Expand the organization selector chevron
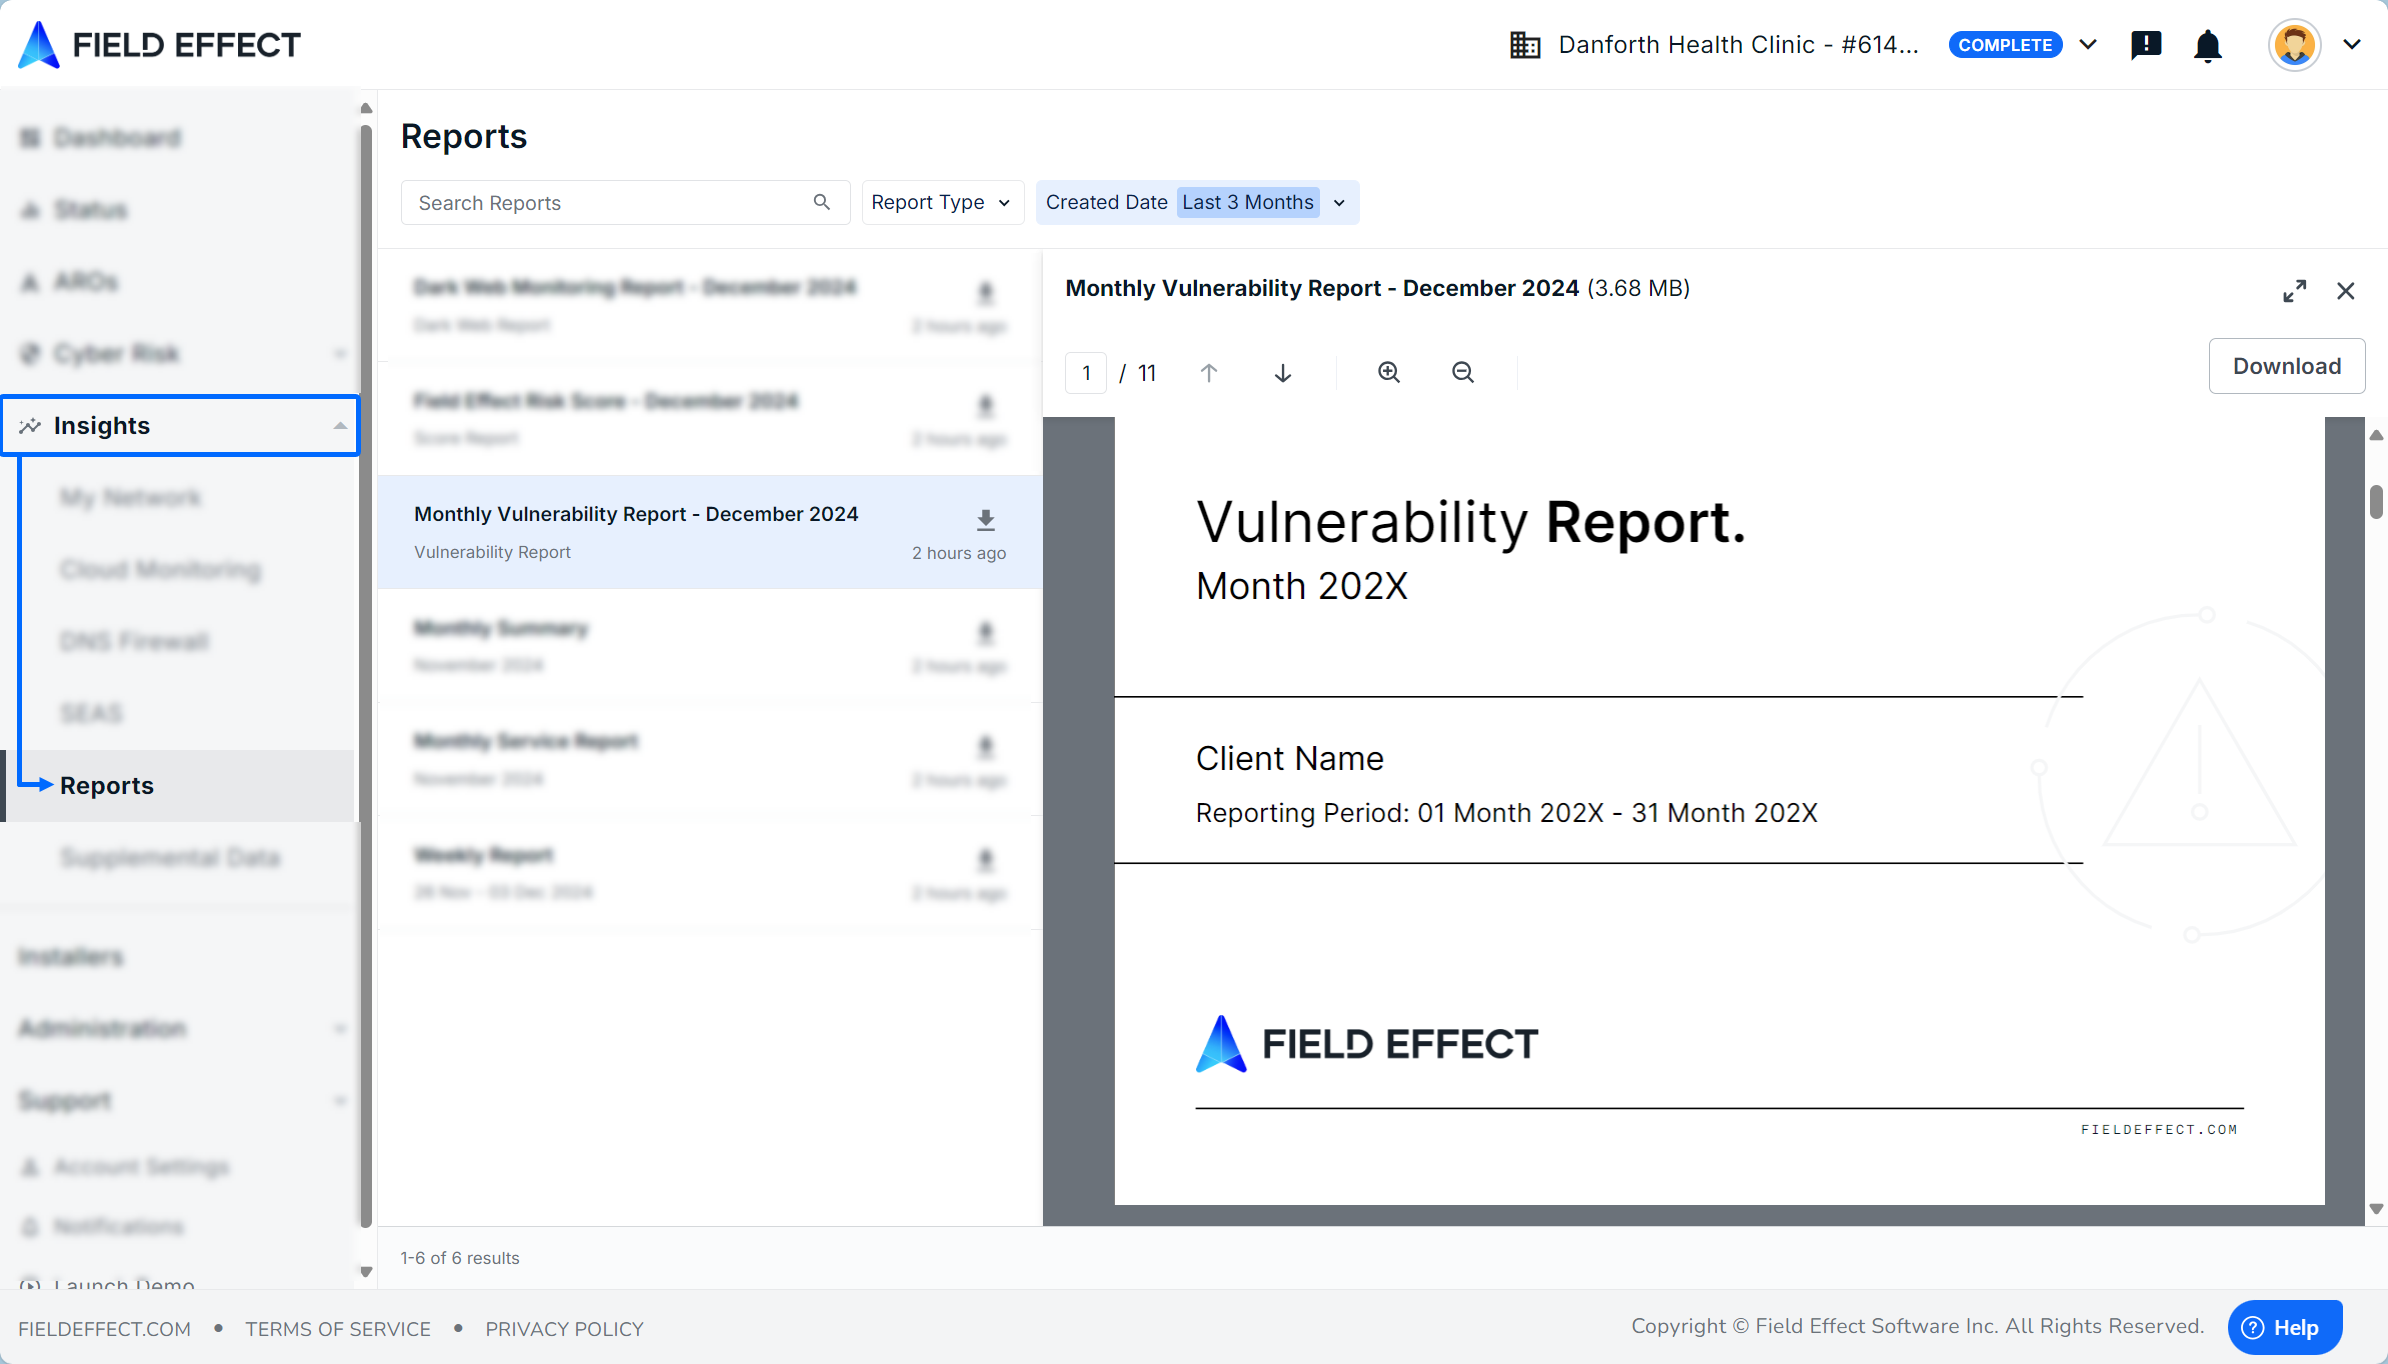Screen dimensions: 2388x1364 (2088, 45)
